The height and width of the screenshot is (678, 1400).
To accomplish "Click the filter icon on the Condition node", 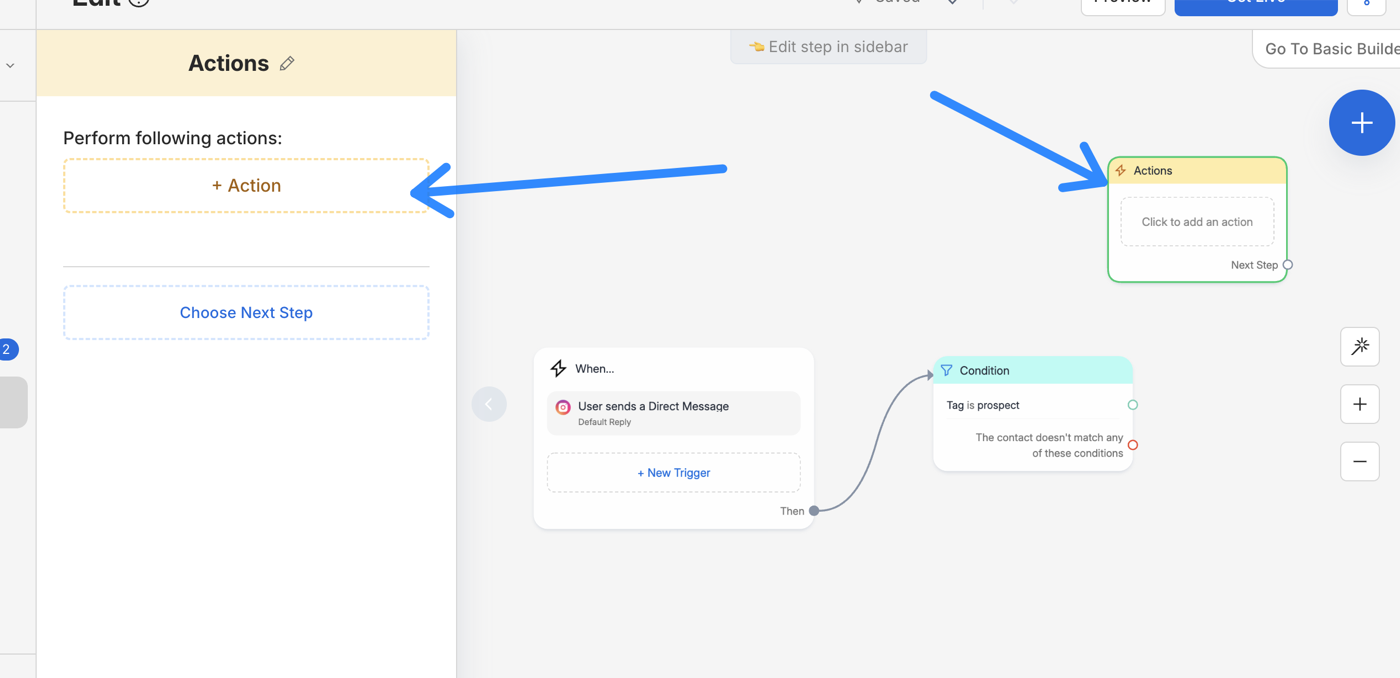I will (x=946, y=371).
